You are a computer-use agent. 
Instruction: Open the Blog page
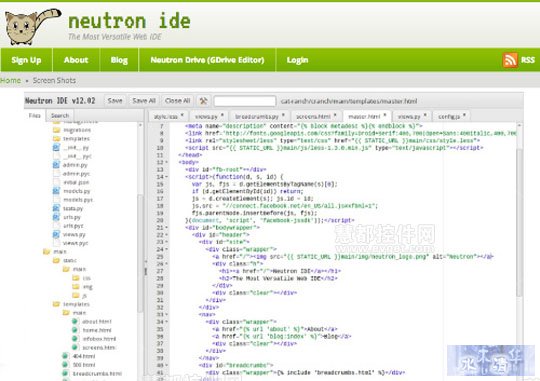click(x=119, y=60)
